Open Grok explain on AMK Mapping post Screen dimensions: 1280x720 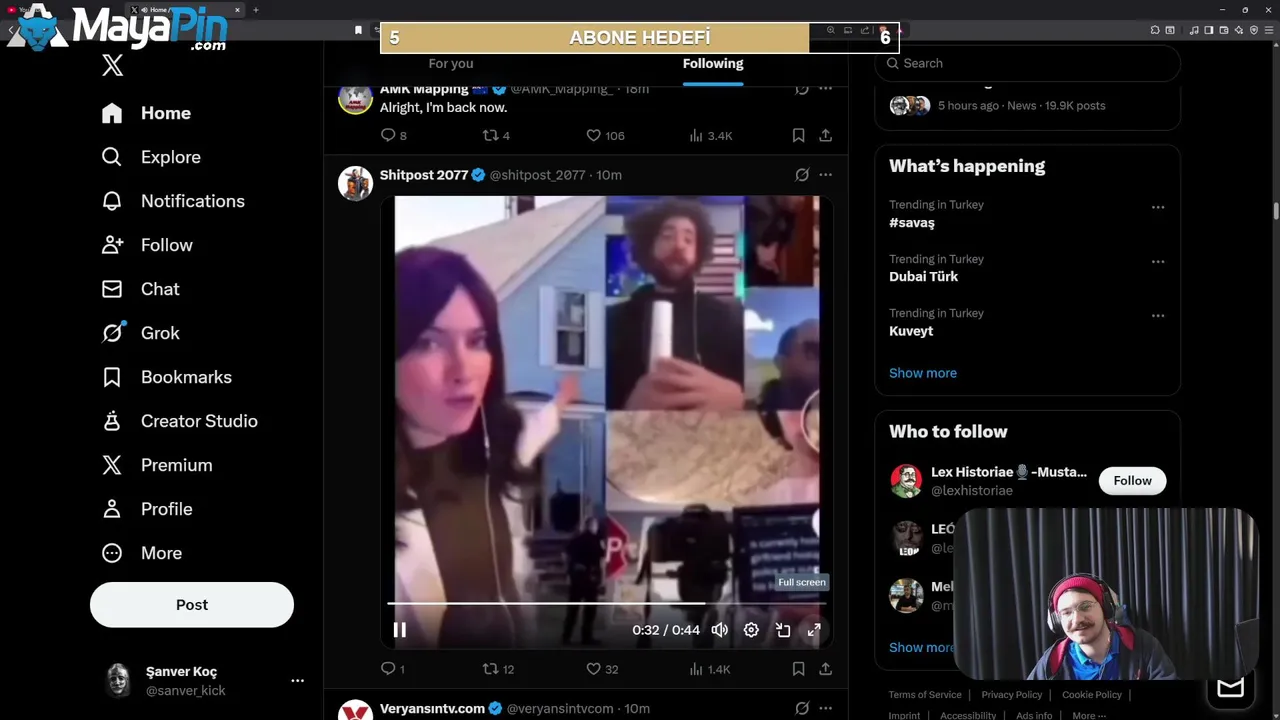801,89
